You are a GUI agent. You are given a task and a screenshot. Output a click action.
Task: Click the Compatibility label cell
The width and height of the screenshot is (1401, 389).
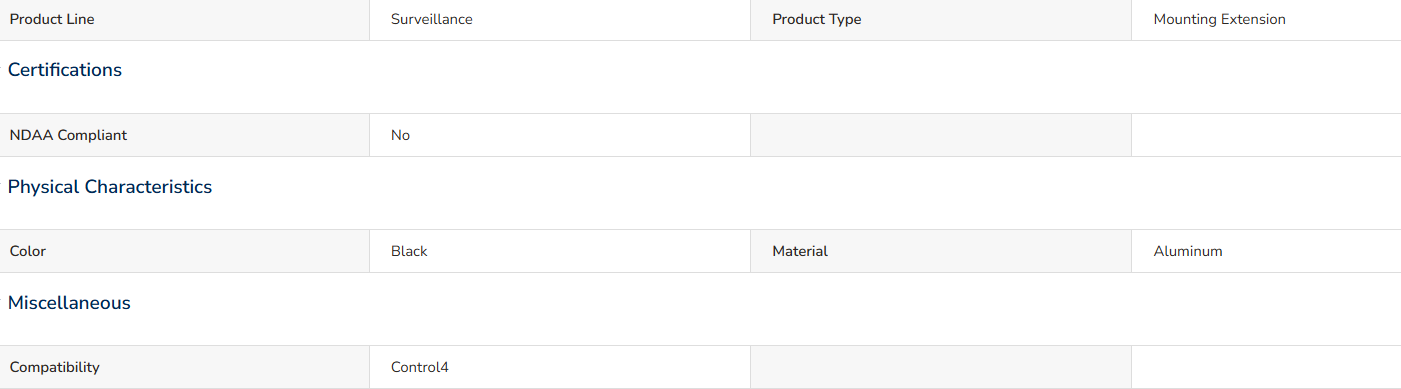coord(184,367)
